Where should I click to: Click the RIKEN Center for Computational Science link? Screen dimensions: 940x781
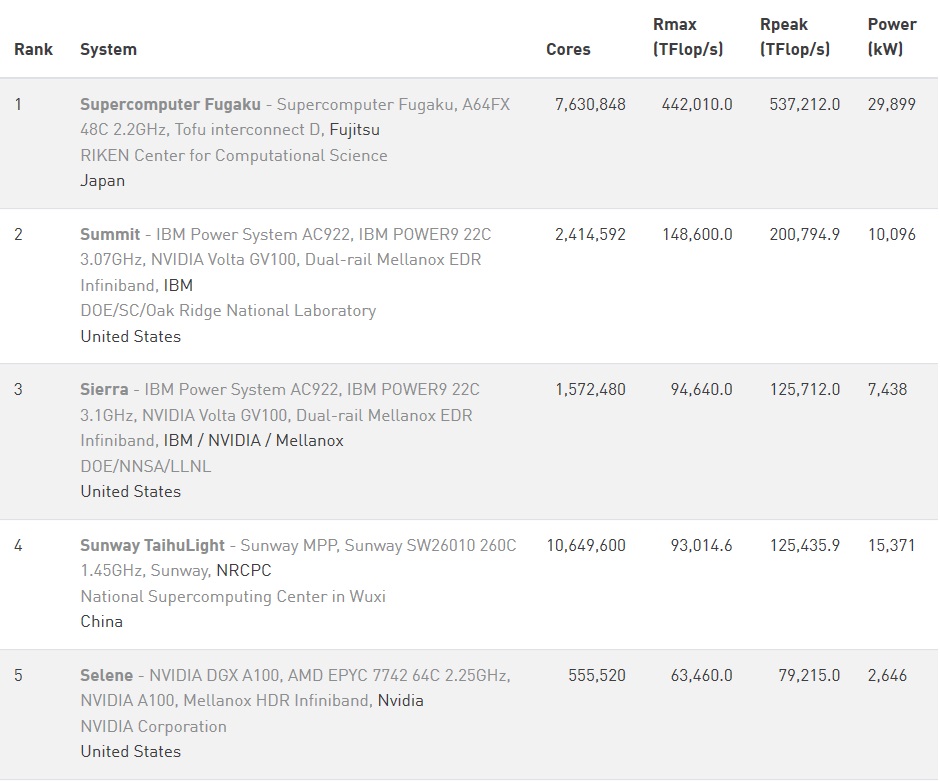point(233,155)
